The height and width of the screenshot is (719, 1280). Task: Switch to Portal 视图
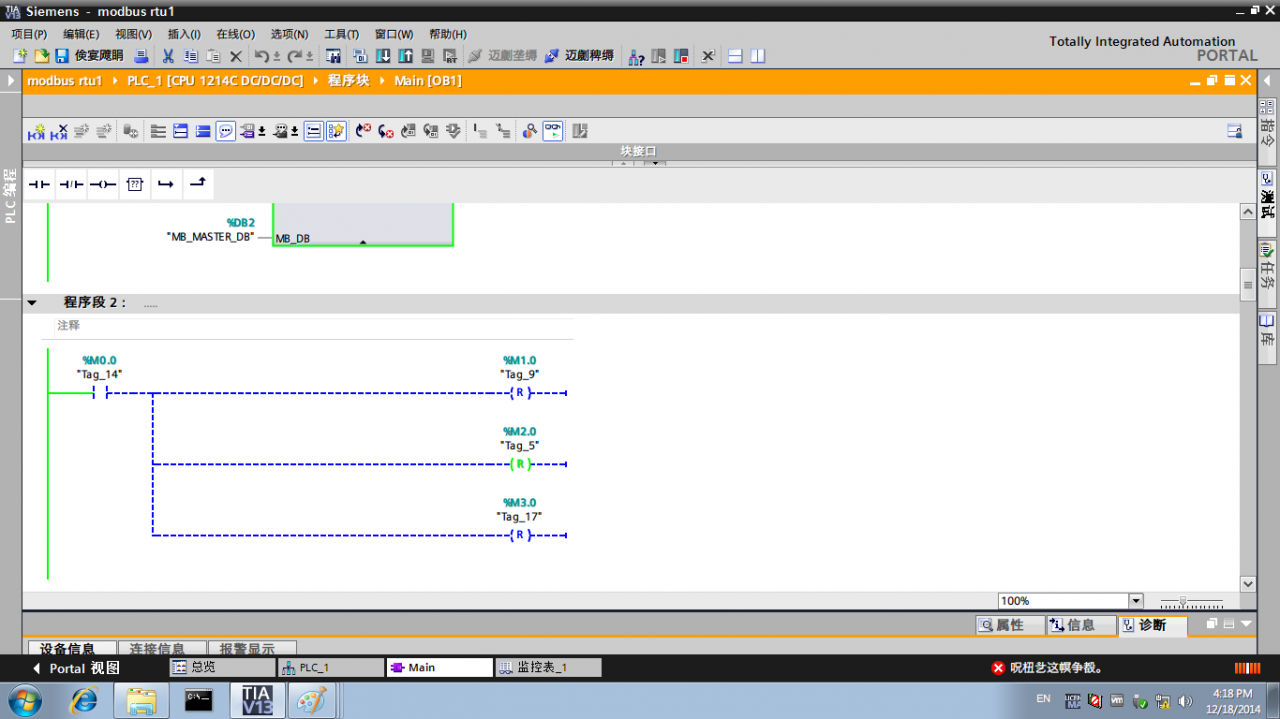click(77, 668)
